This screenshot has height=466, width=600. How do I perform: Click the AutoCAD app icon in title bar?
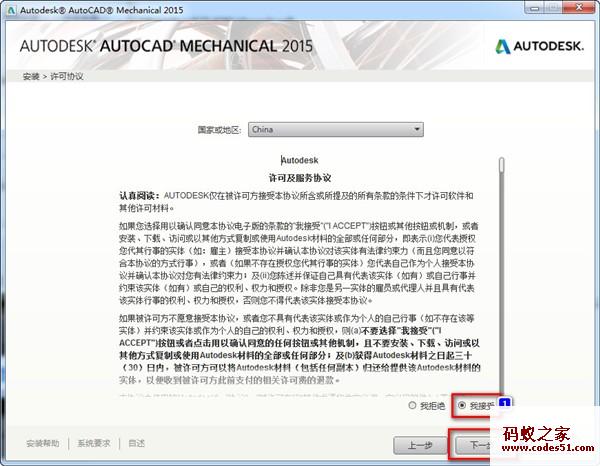[11, 10]
